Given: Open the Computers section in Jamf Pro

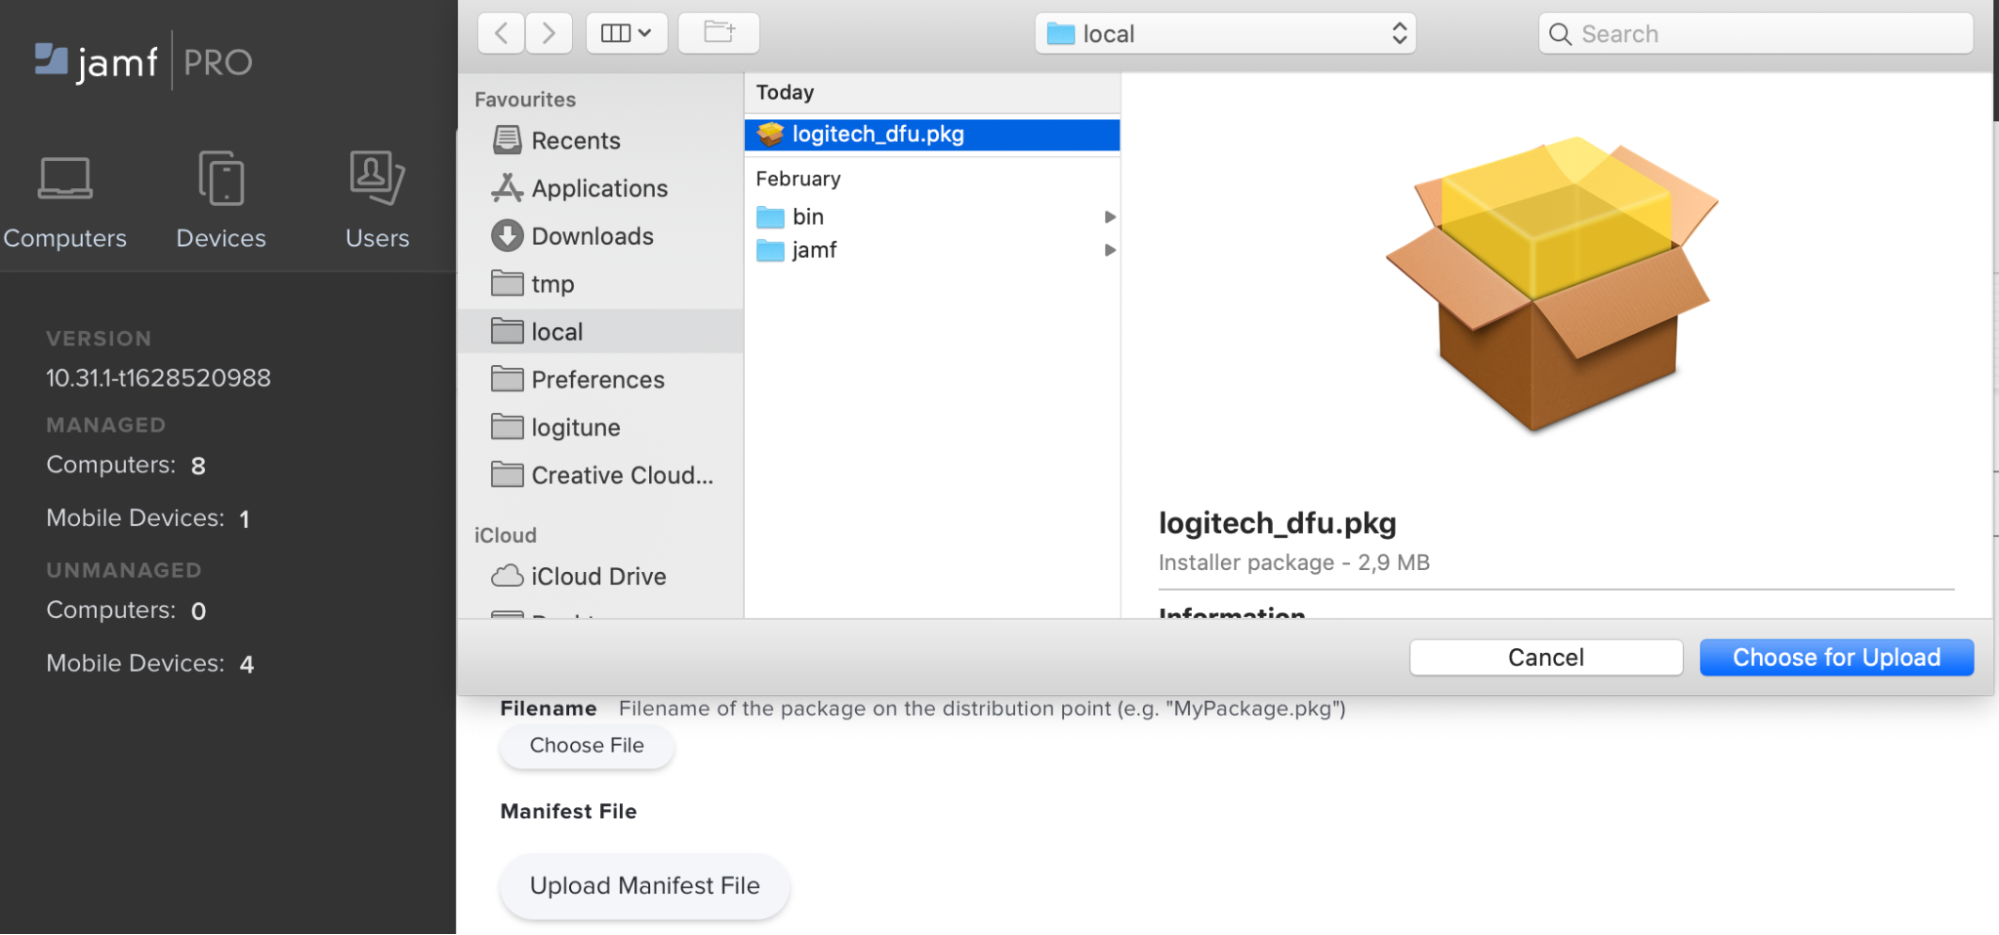Looking at the screenshot, I should 65,203.
